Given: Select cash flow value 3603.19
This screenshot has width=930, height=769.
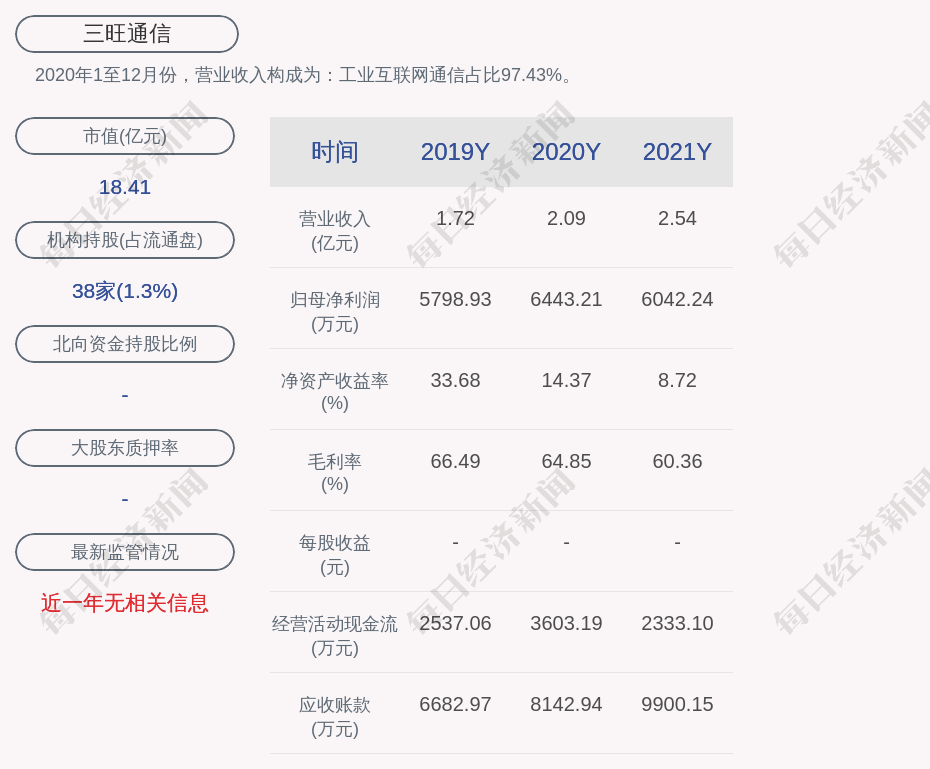Looking at the screenshot, I should pos(566,623).
